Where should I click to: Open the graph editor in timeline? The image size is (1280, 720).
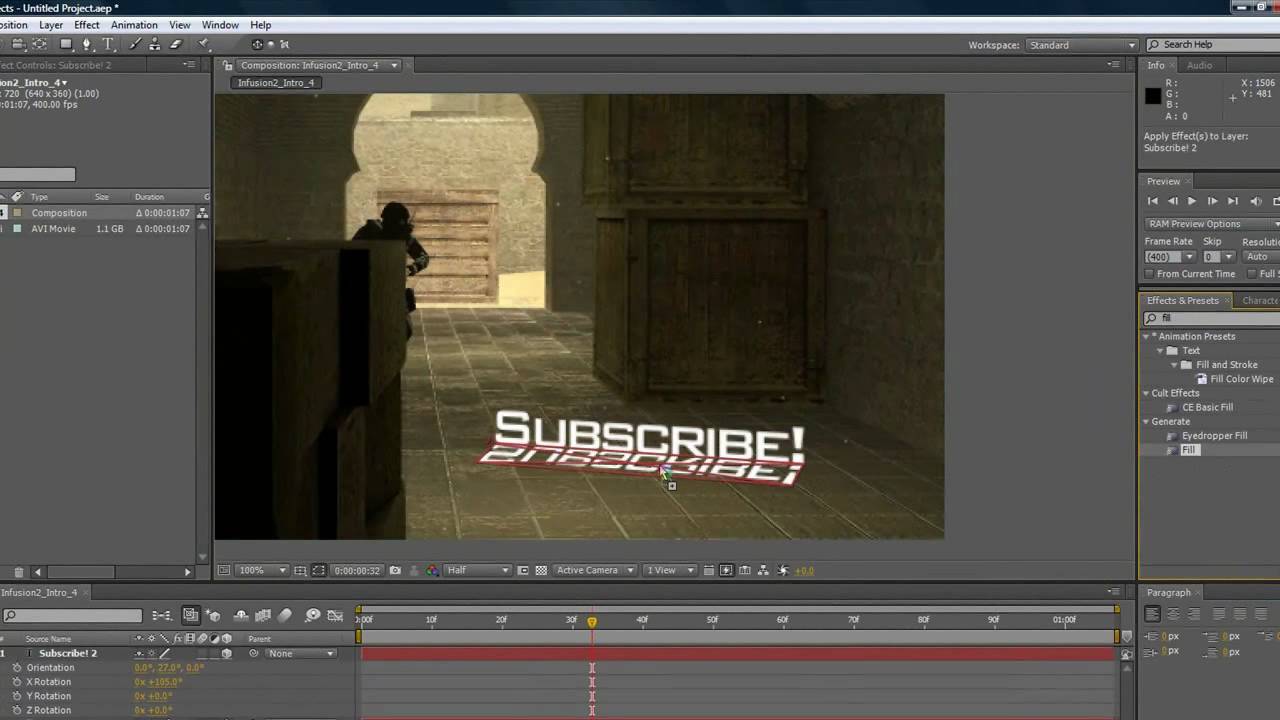[335, 615]
